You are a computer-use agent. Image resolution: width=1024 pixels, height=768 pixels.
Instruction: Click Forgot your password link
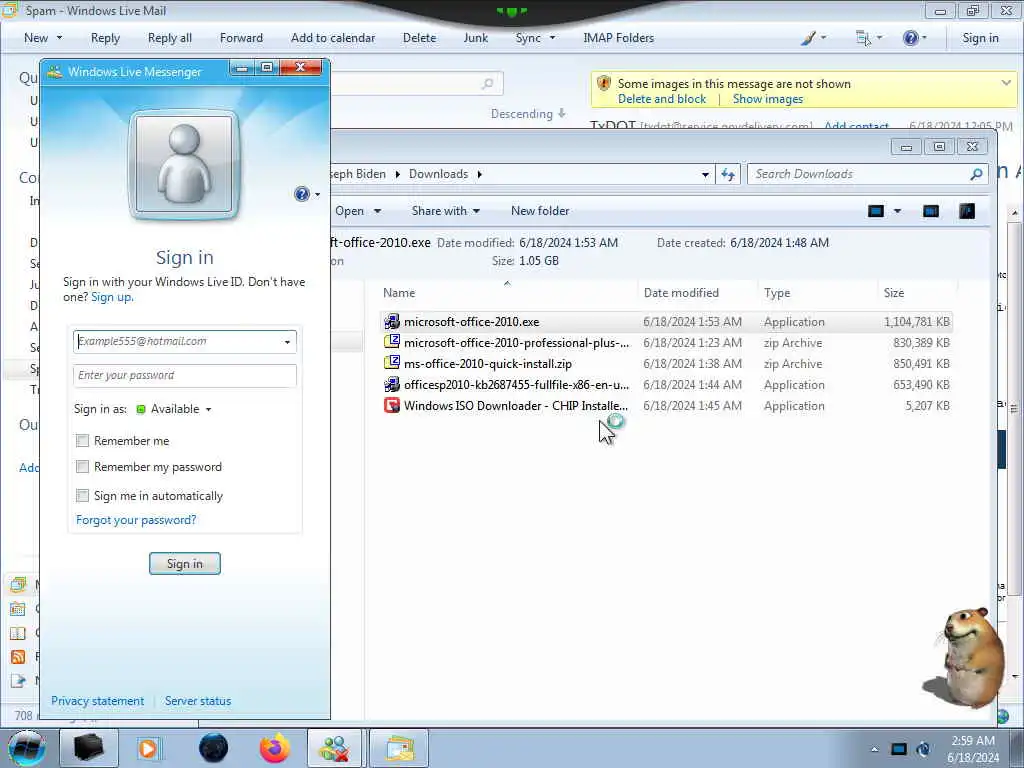pyautogui.click(x=136, y=520)
